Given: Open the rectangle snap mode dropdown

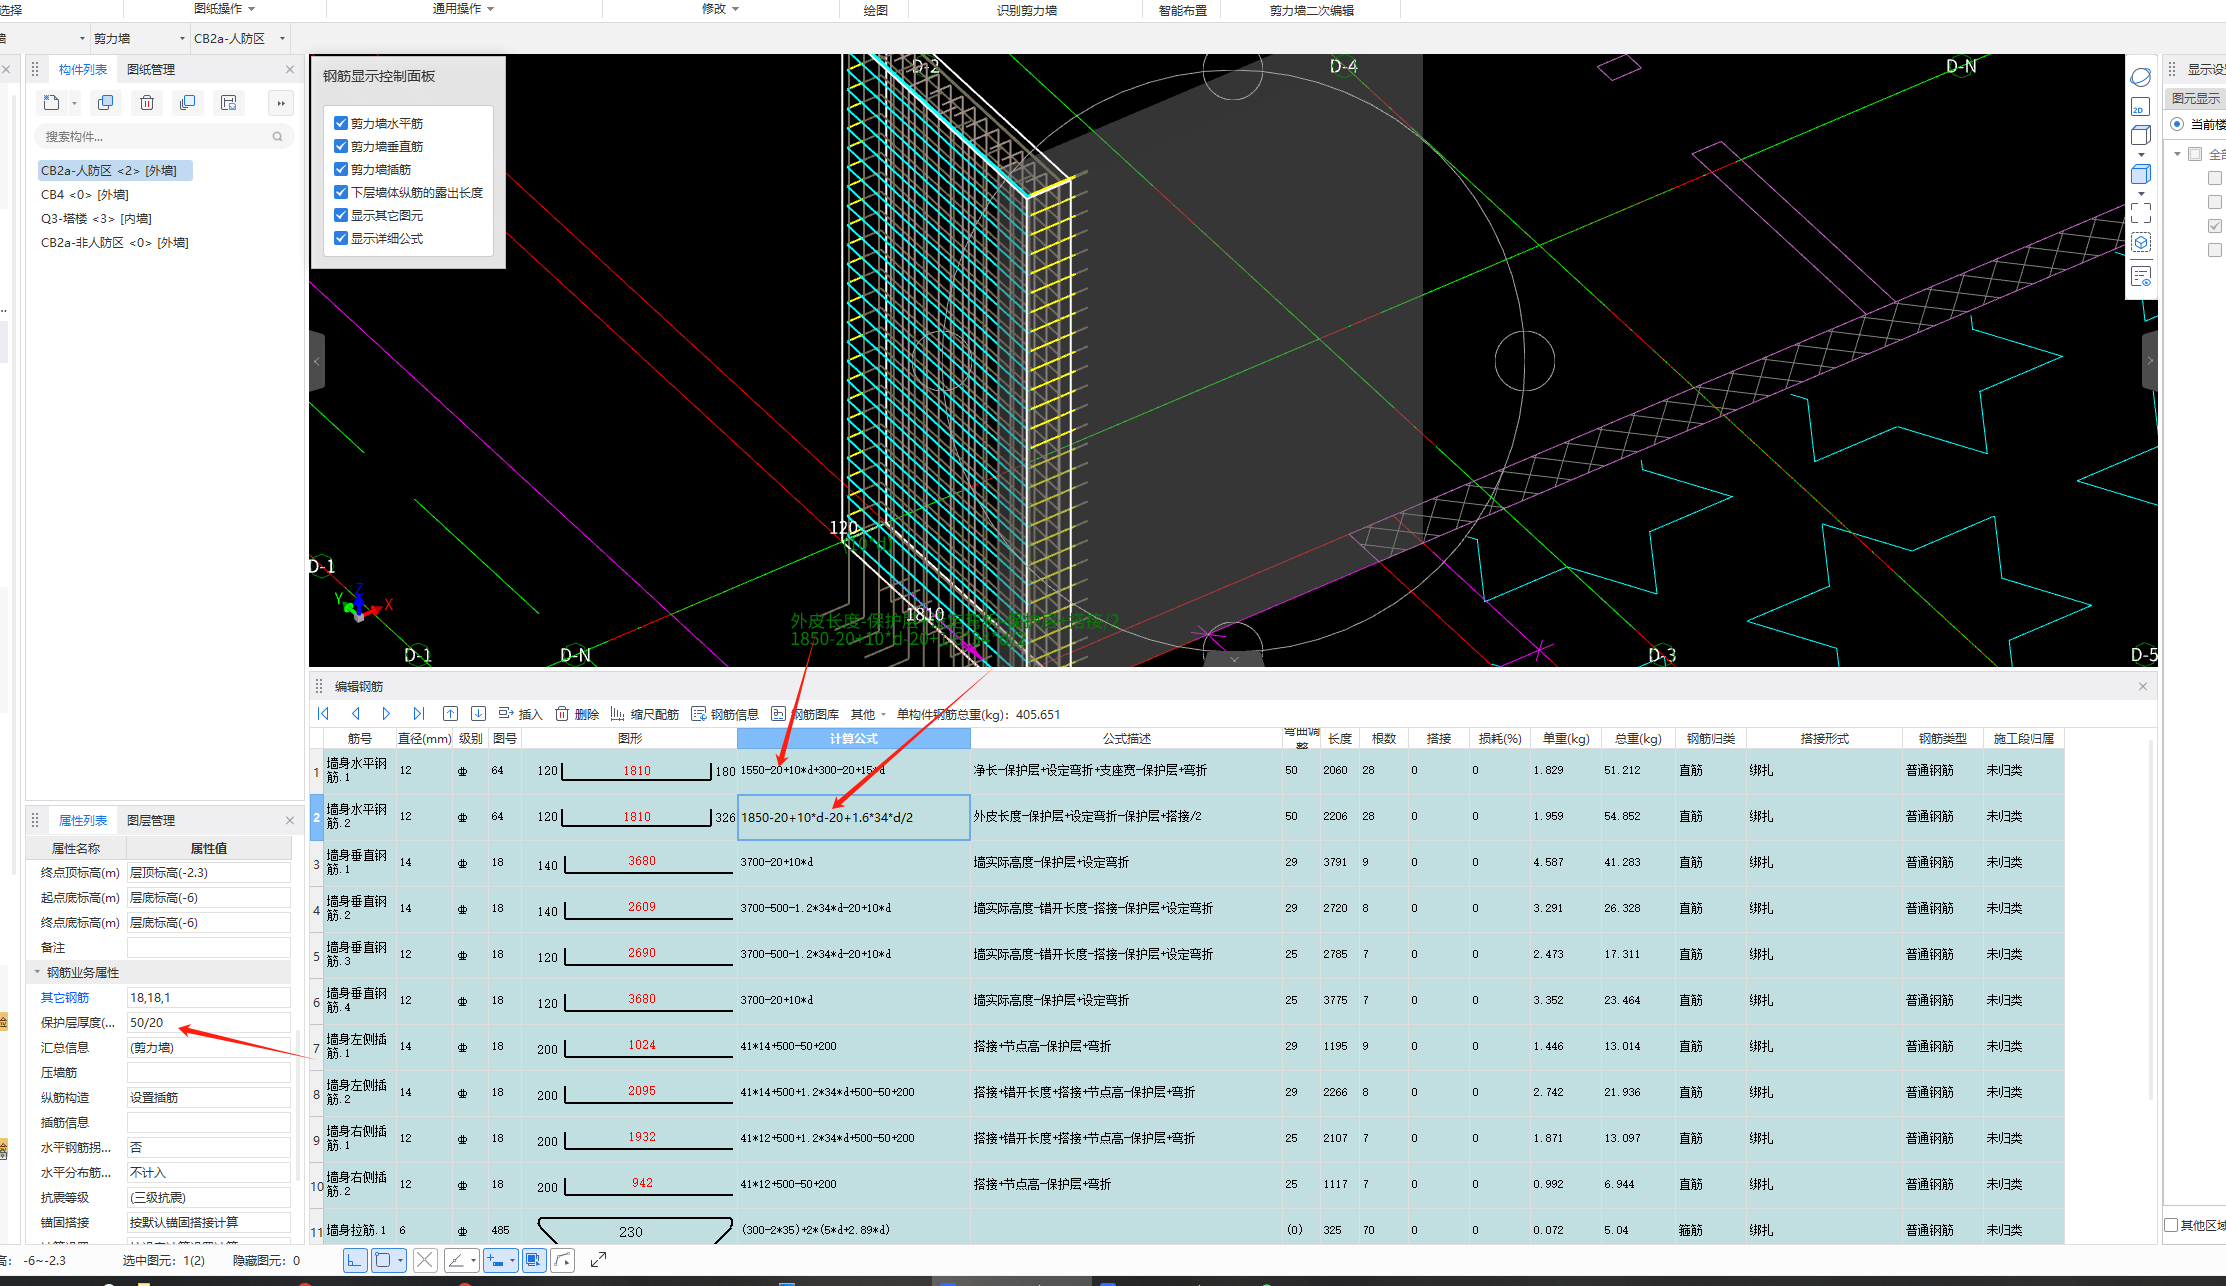Looking at the screenshot, I should (x=400, y=1261).
